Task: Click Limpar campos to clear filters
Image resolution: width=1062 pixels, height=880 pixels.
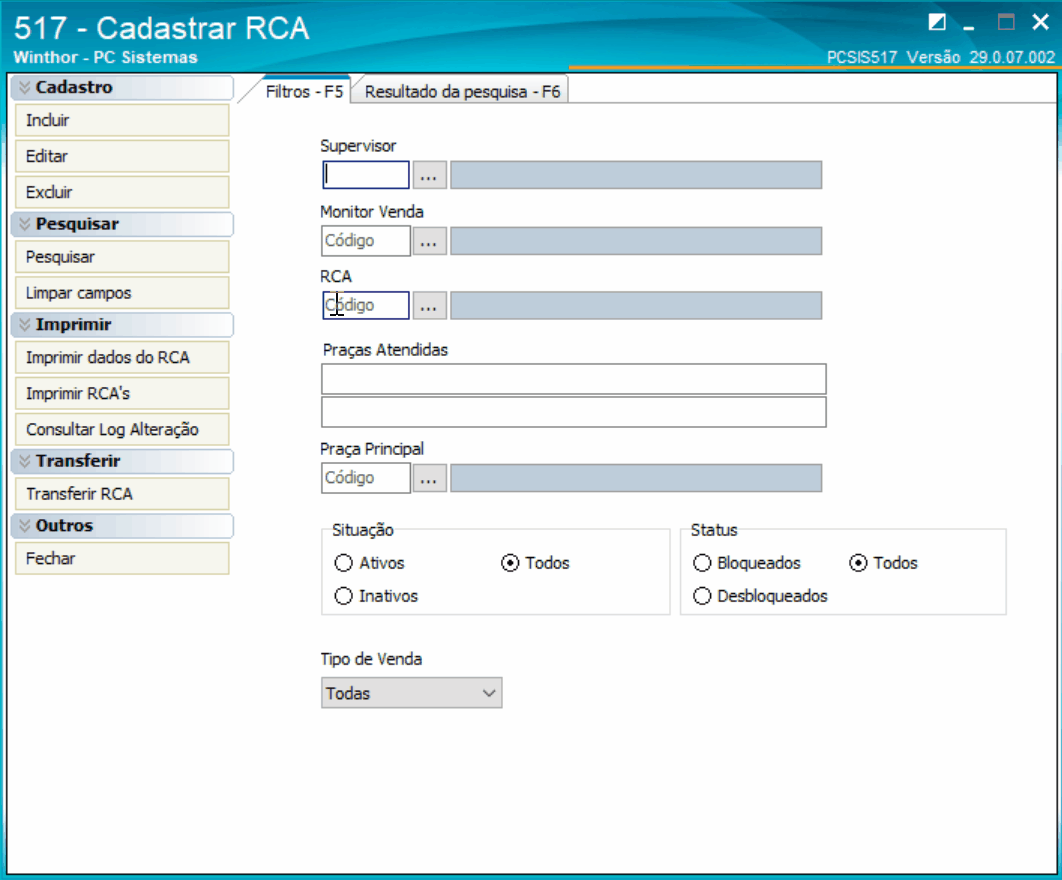Action: click(x=122, y=293)
